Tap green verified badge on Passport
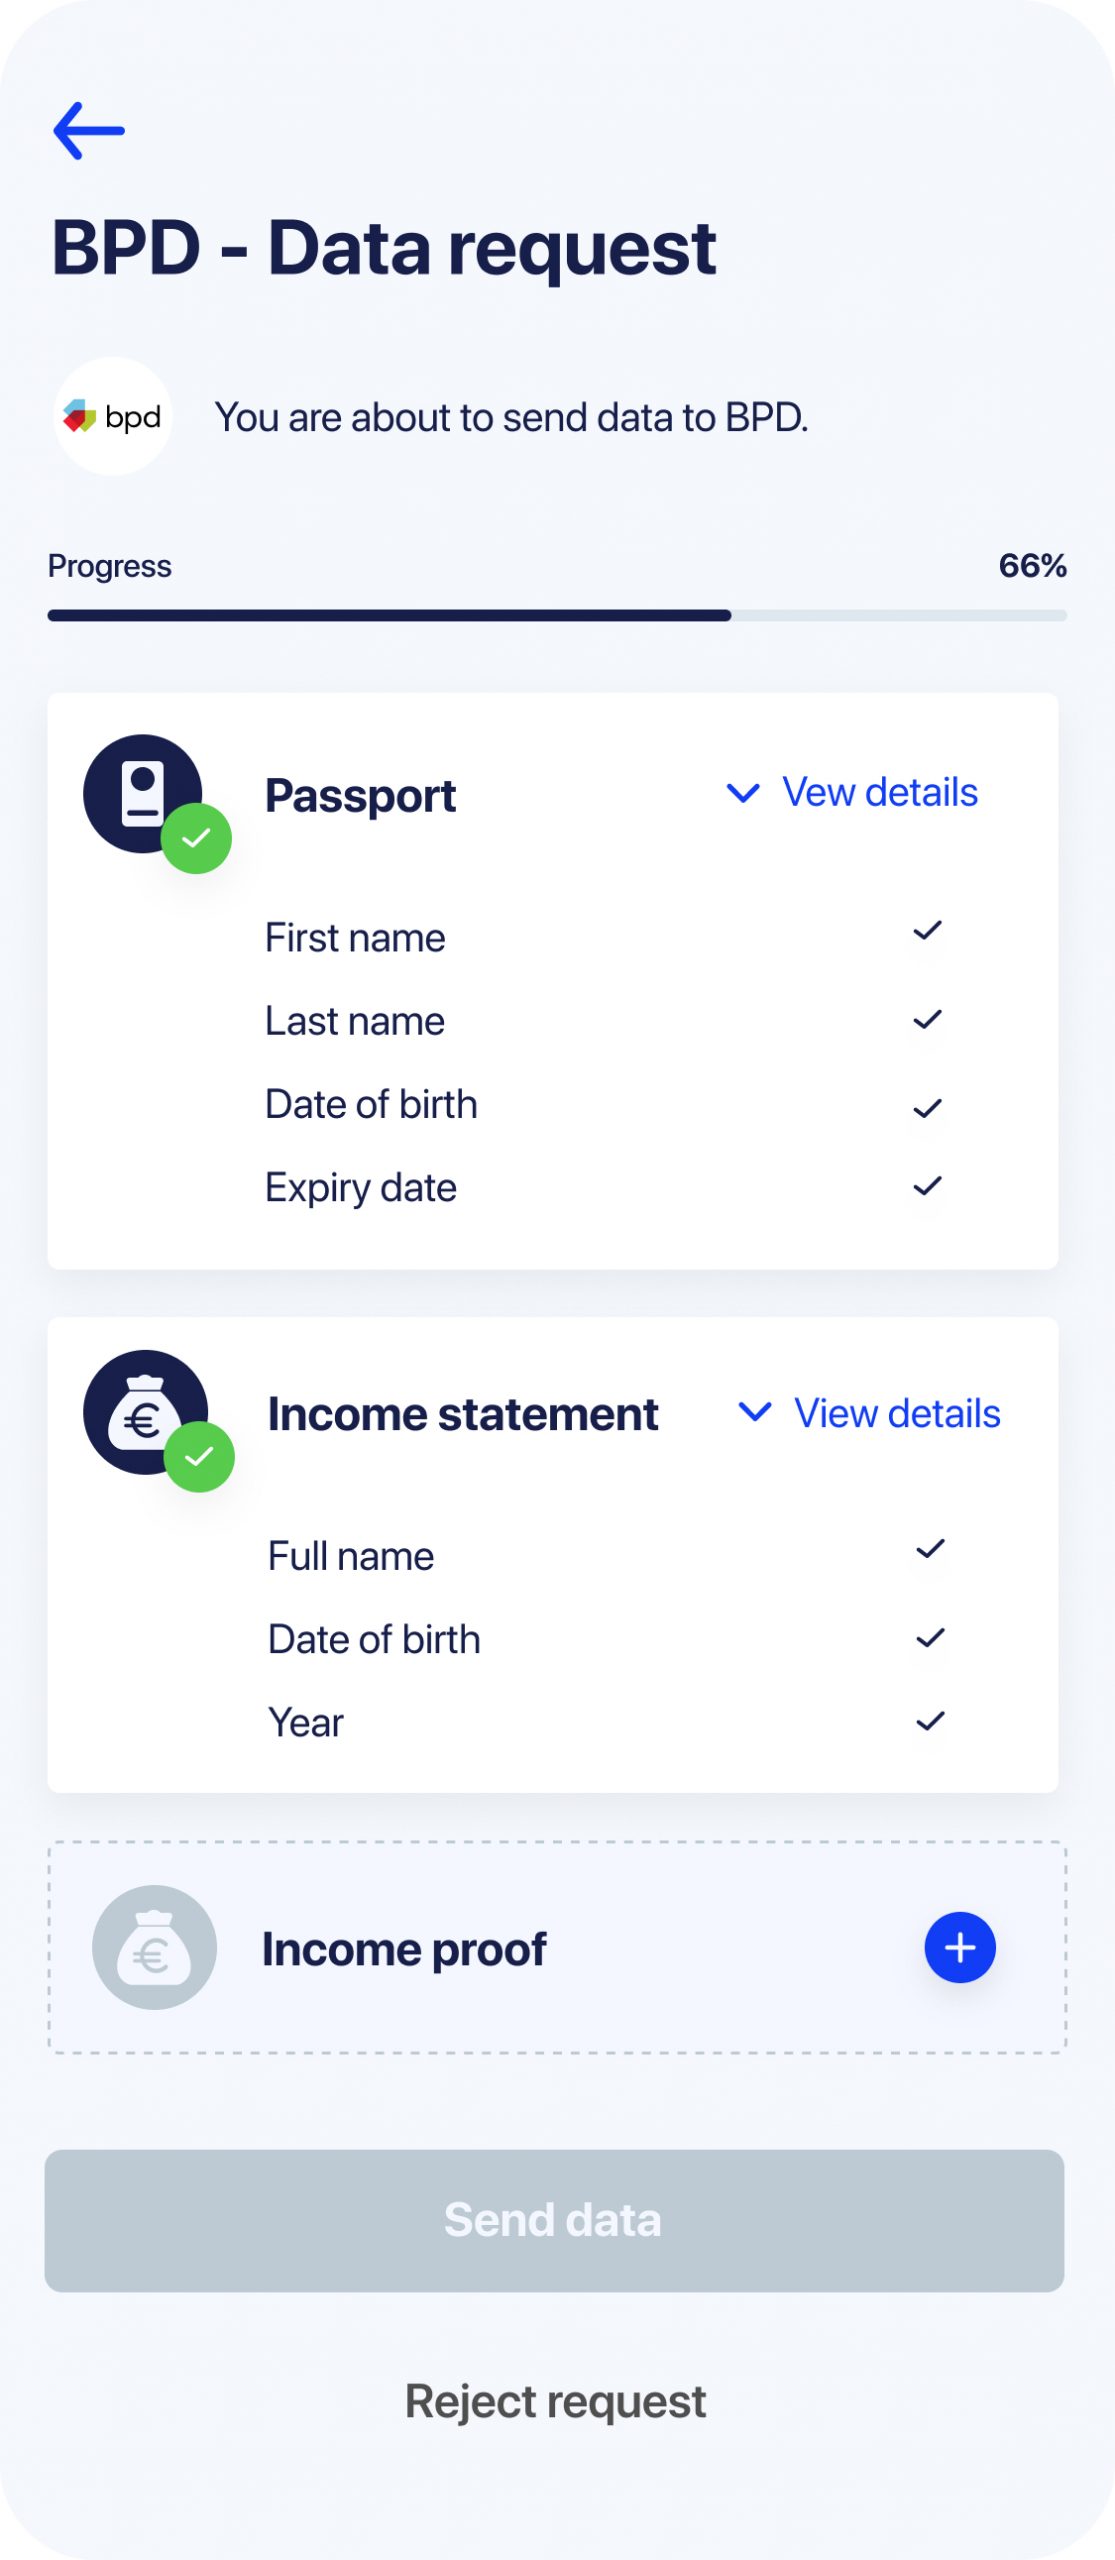The image size is (1115, 2560). [x=196, y=838]
